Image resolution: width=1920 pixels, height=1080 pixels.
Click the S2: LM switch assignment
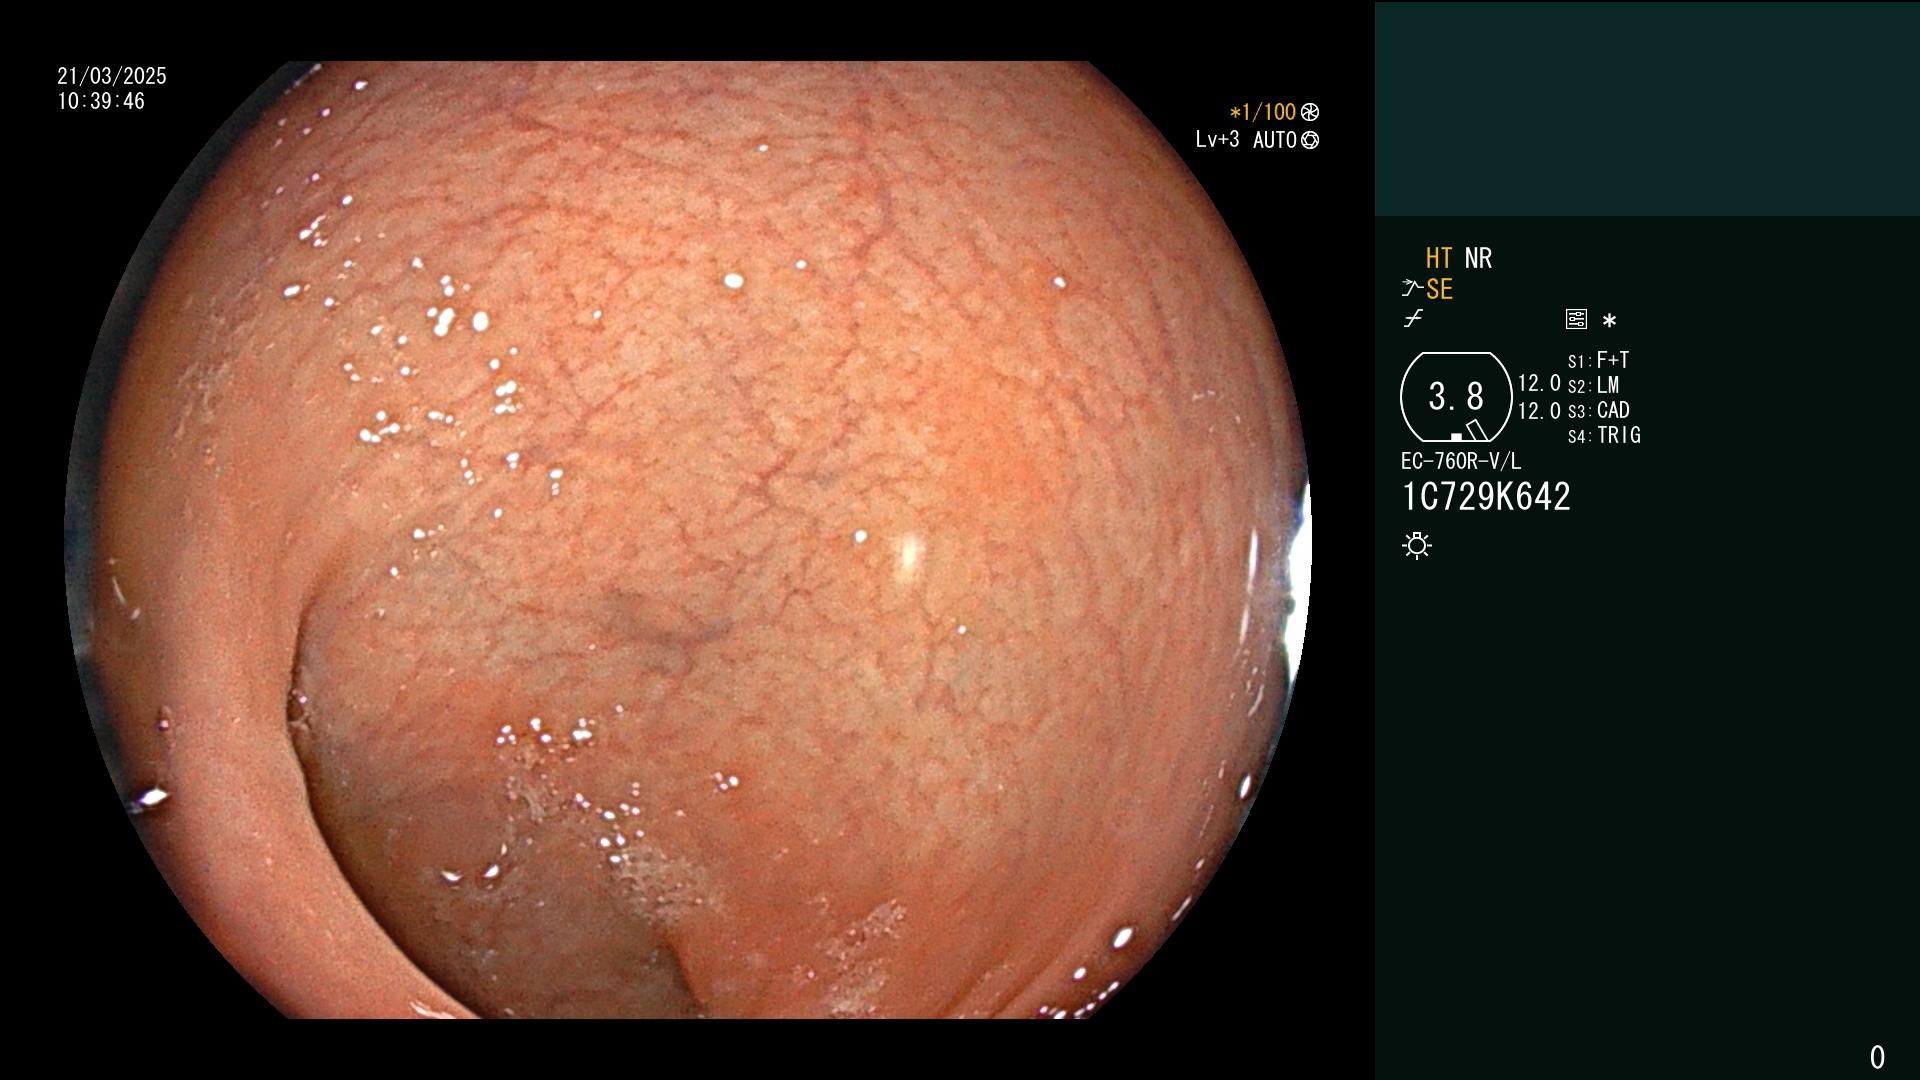(1593, 385)
